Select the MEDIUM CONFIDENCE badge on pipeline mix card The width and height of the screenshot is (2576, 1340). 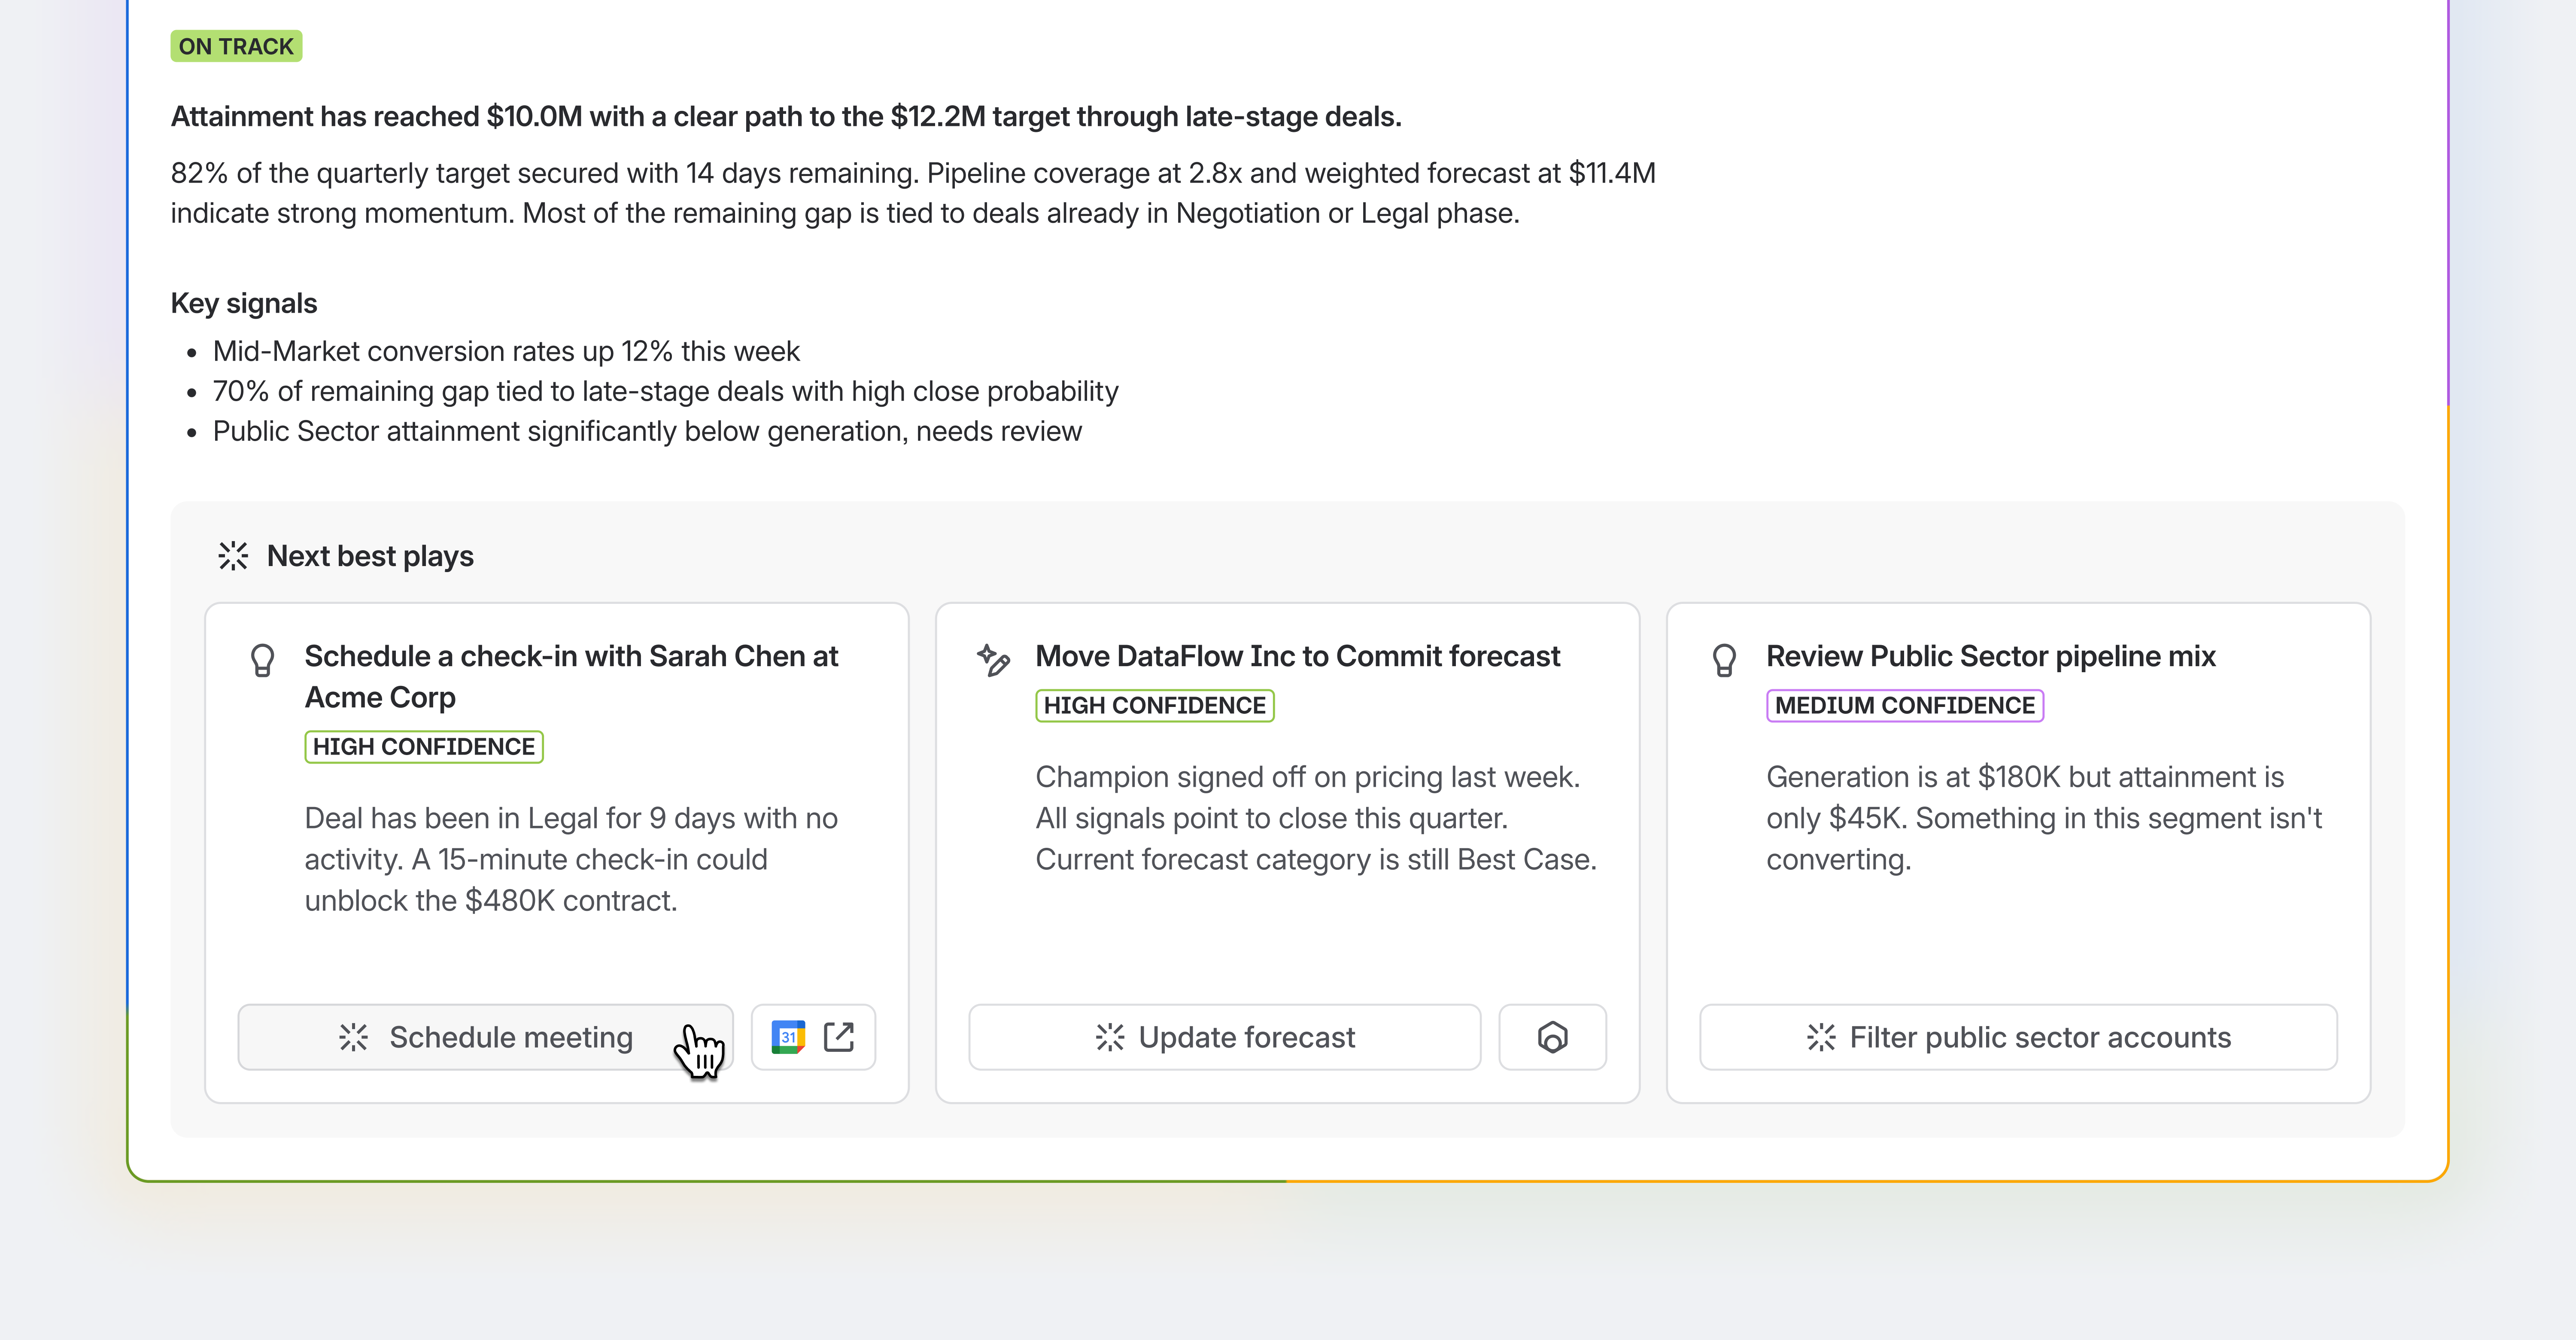[x=1904, y=706]
